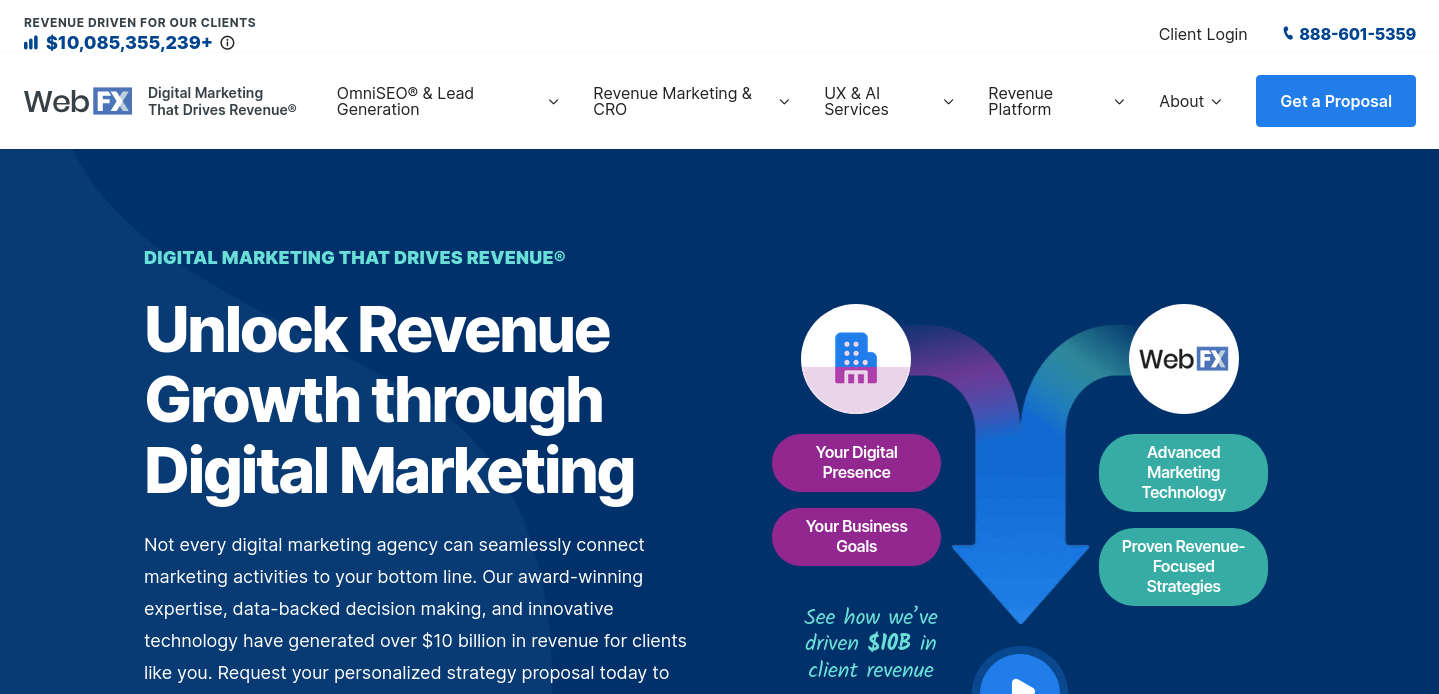
Task: Open the Revenue Platform menu
Action: click(x=1055, y=101)
